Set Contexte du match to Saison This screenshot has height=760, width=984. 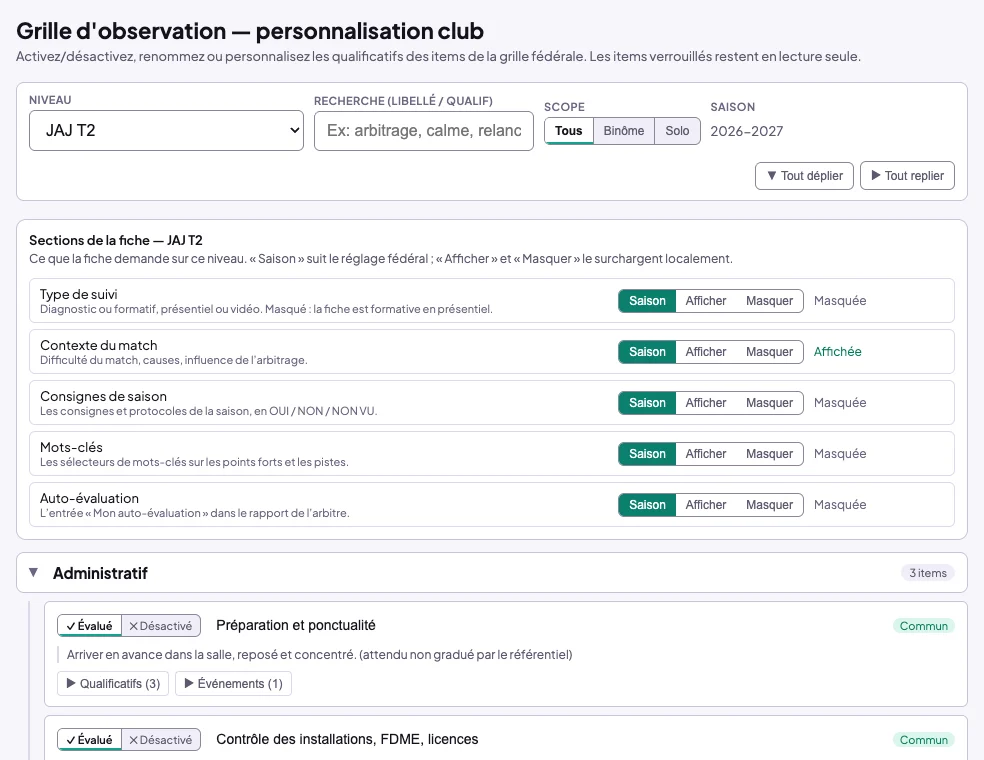pyautogui.click(x=647, y=351)
